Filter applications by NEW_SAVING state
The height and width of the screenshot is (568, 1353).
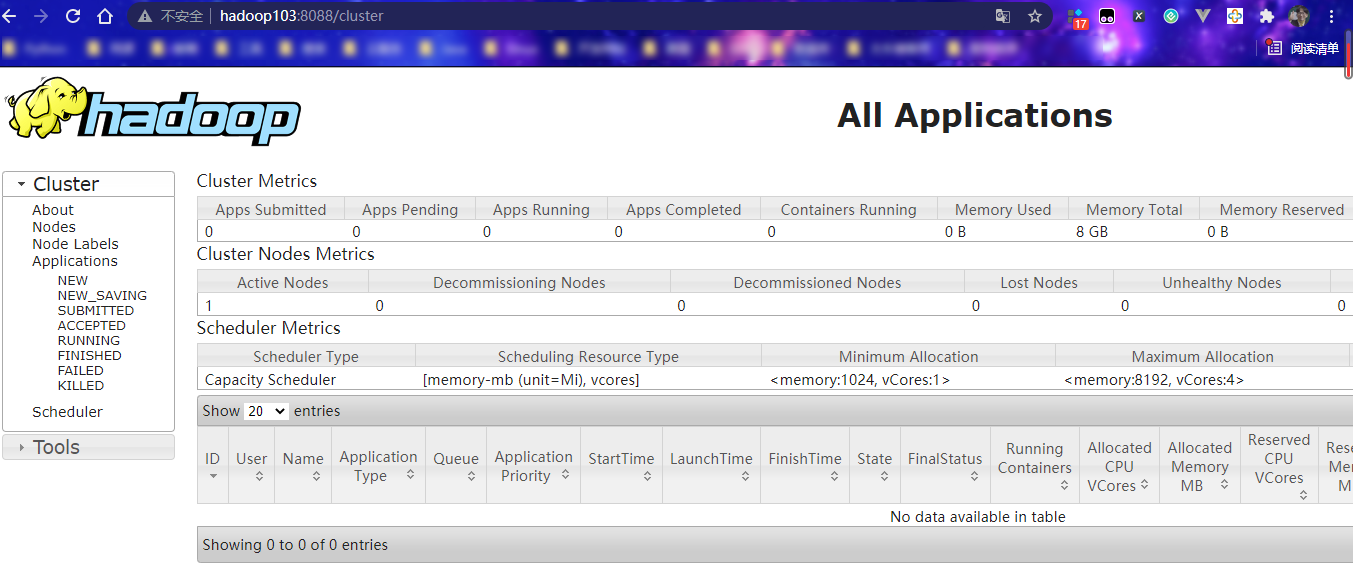pyautogui.click(x=102, y=296)
